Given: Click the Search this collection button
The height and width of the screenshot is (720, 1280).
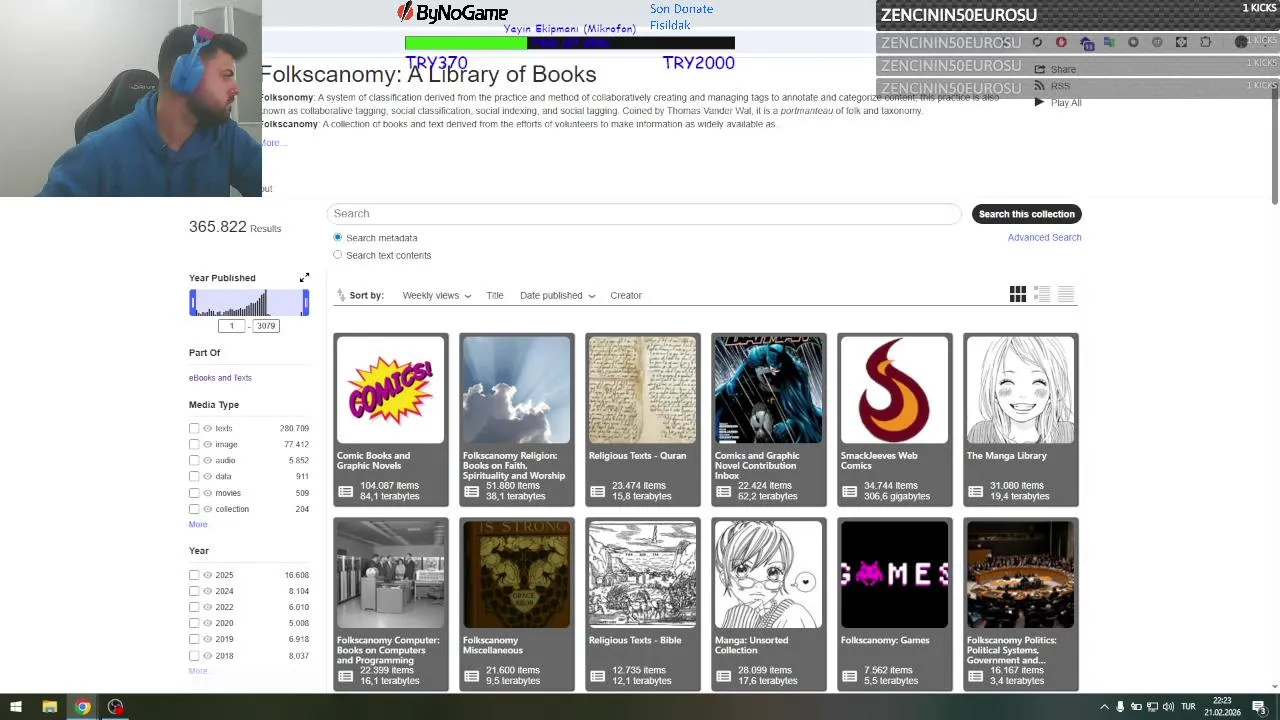Looking at the screenshot, I should (x=1026, y=214).
